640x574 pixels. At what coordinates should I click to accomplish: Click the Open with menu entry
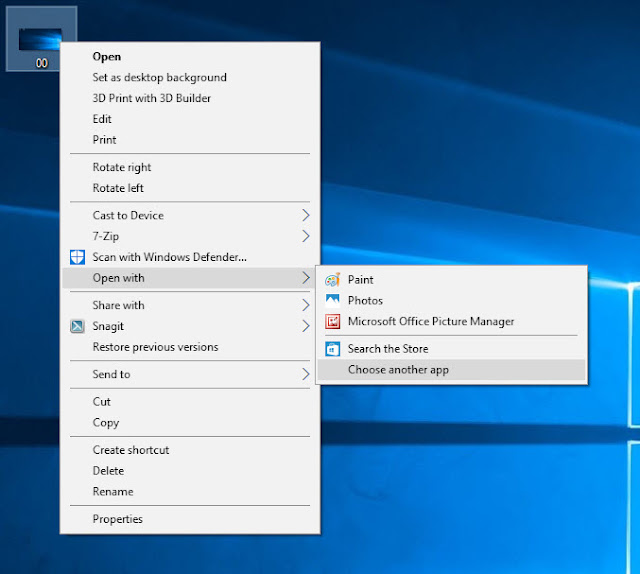tap(190, 278)
